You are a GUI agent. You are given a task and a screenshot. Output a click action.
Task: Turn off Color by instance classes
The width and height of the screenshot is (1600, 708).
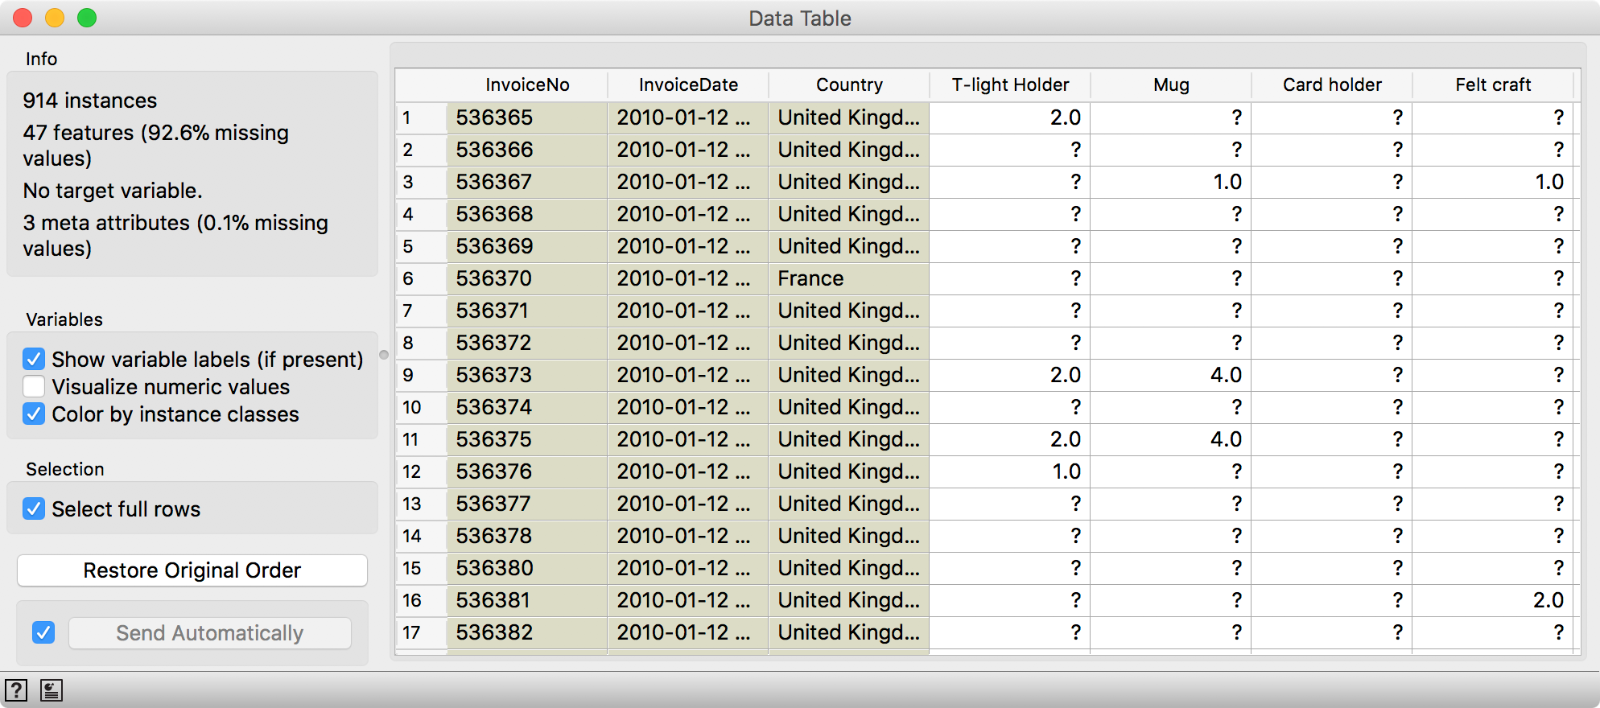[x=34, y=414]
